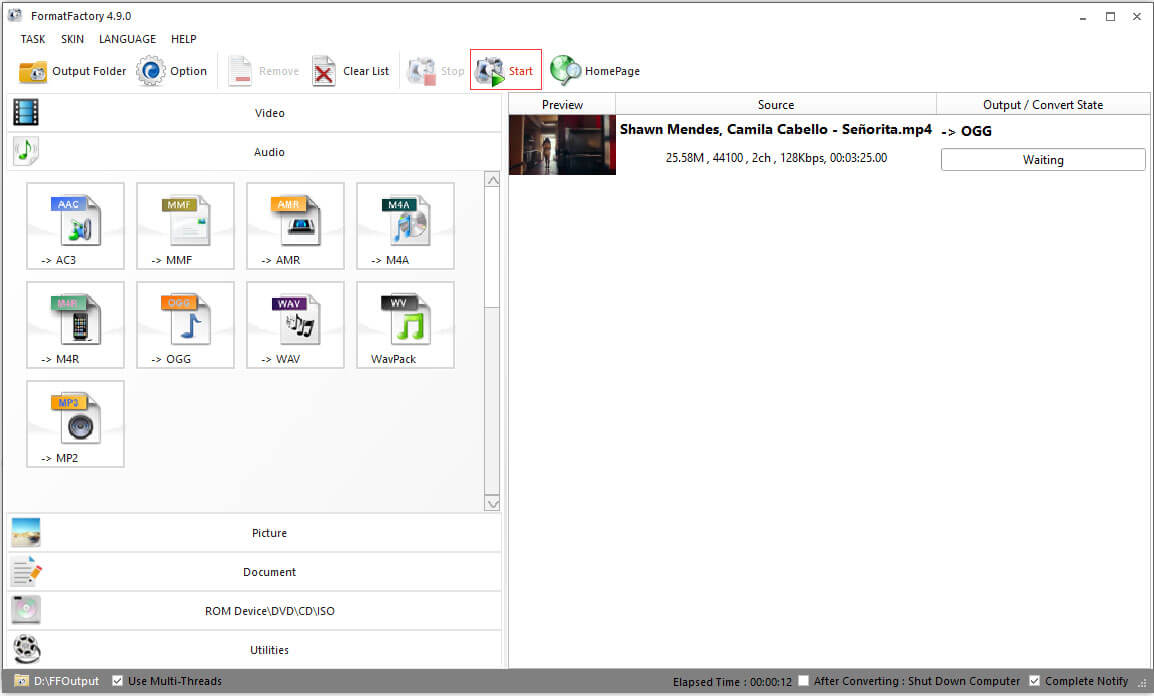Toggle the Use Multi-Threads checkbox
The image size is (1154, 696).
click(x=118, y=681)
